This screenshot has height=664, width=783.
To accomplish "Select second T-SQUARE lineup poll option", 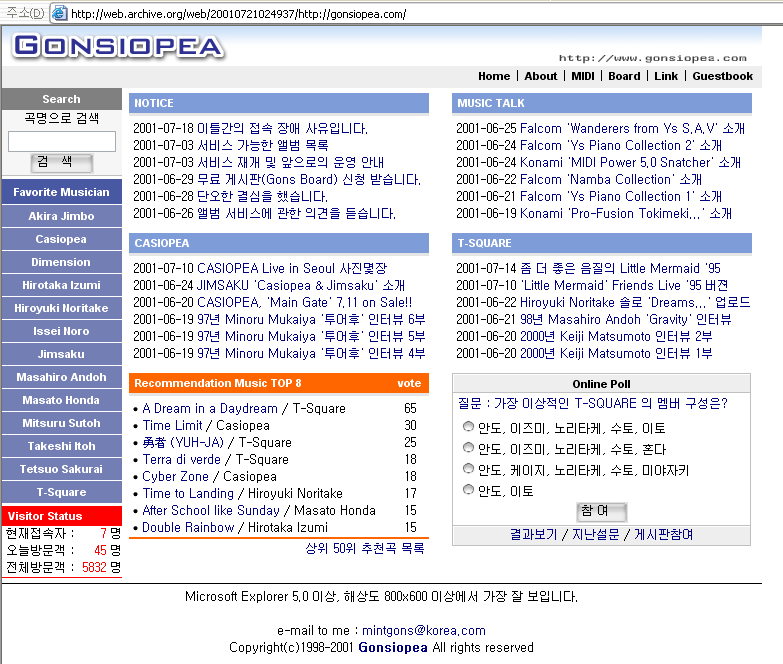I will click(x=468, y=447).
